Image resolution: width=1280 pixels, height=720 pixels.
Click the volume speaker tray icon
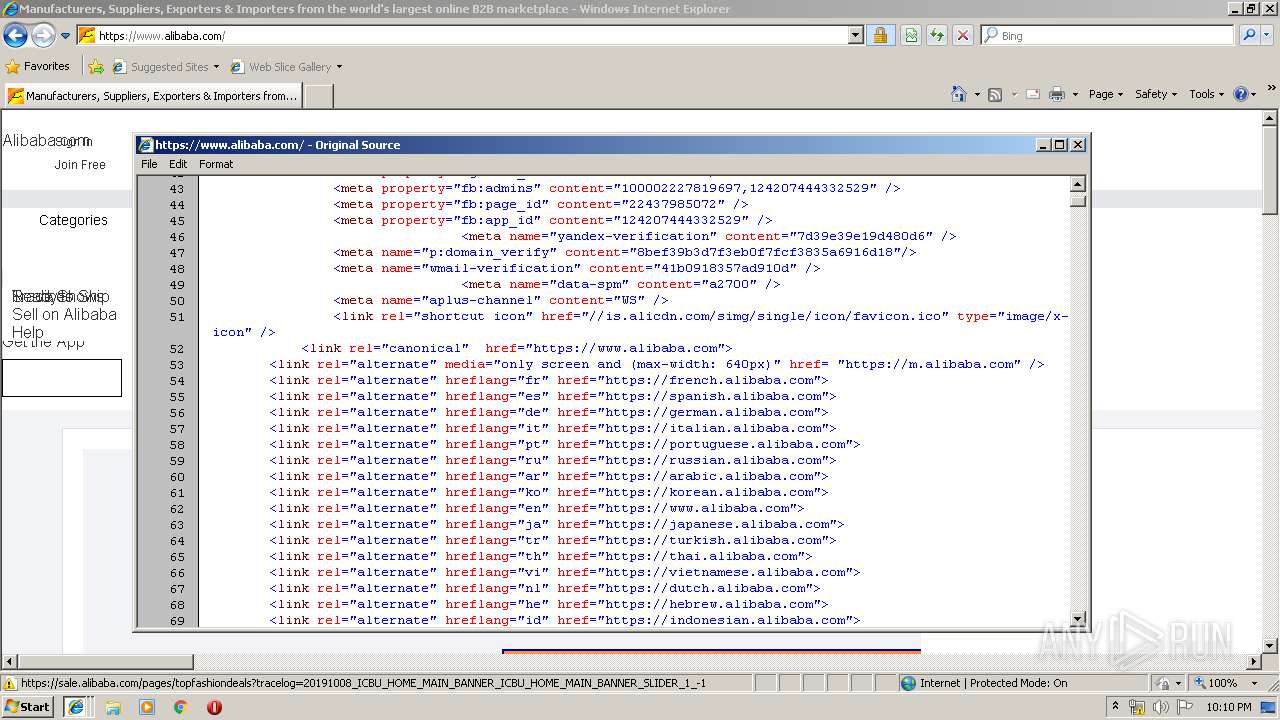pyautogui.click(x=1160, y=707)
